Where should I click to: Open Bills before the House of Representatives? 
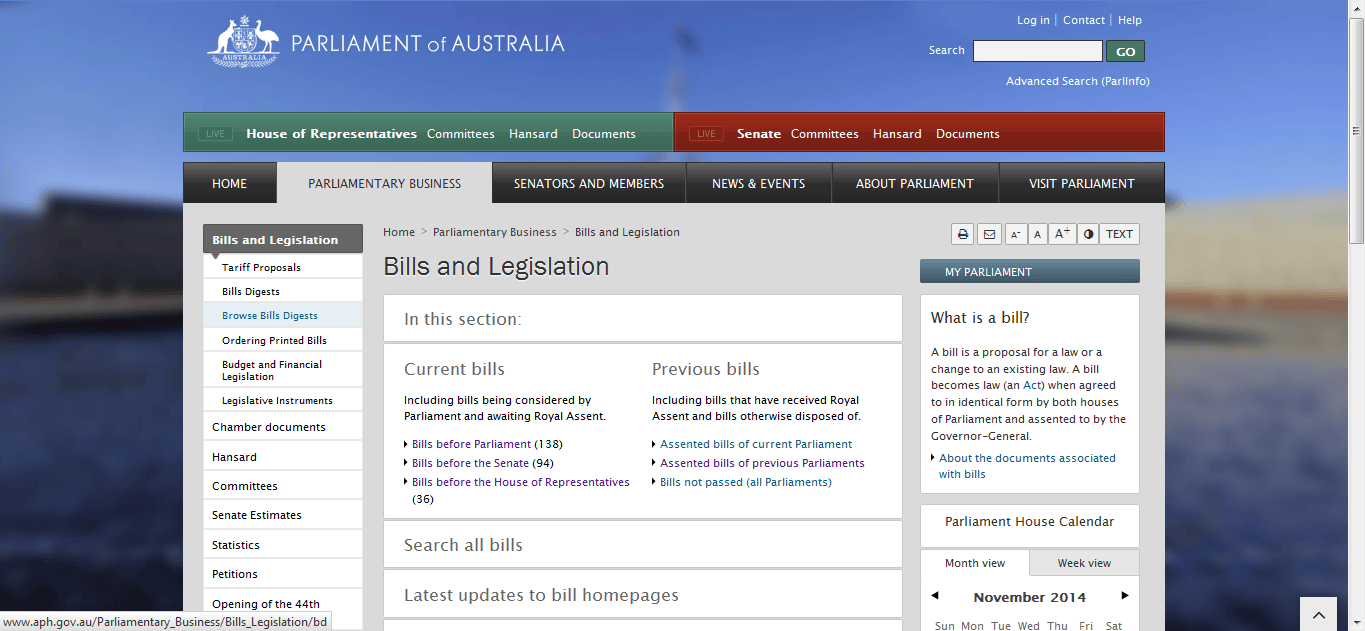521,482
